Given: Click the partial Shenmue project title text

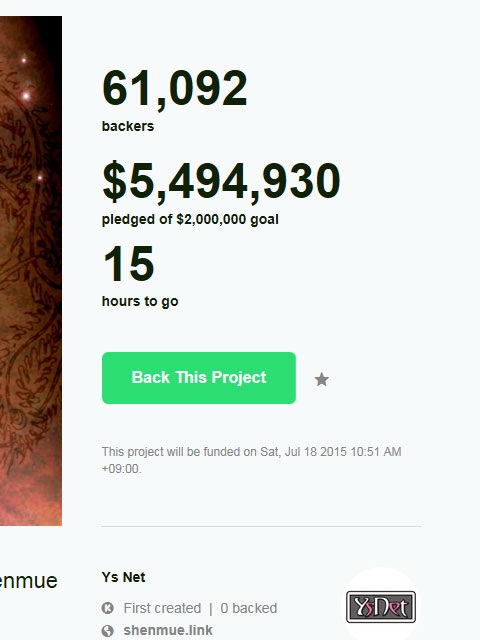Looking at the screenshot, I should [29, 581].
